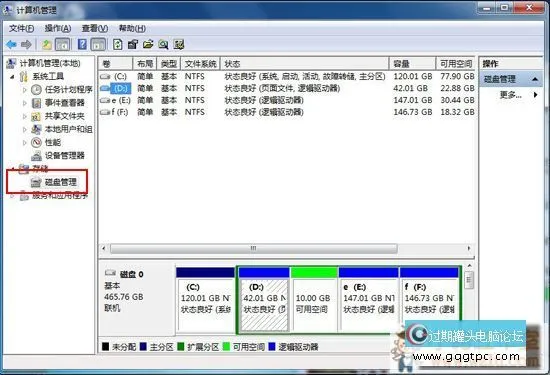
Task: Select the e (E:) partition block
Action: coord(369,299)
